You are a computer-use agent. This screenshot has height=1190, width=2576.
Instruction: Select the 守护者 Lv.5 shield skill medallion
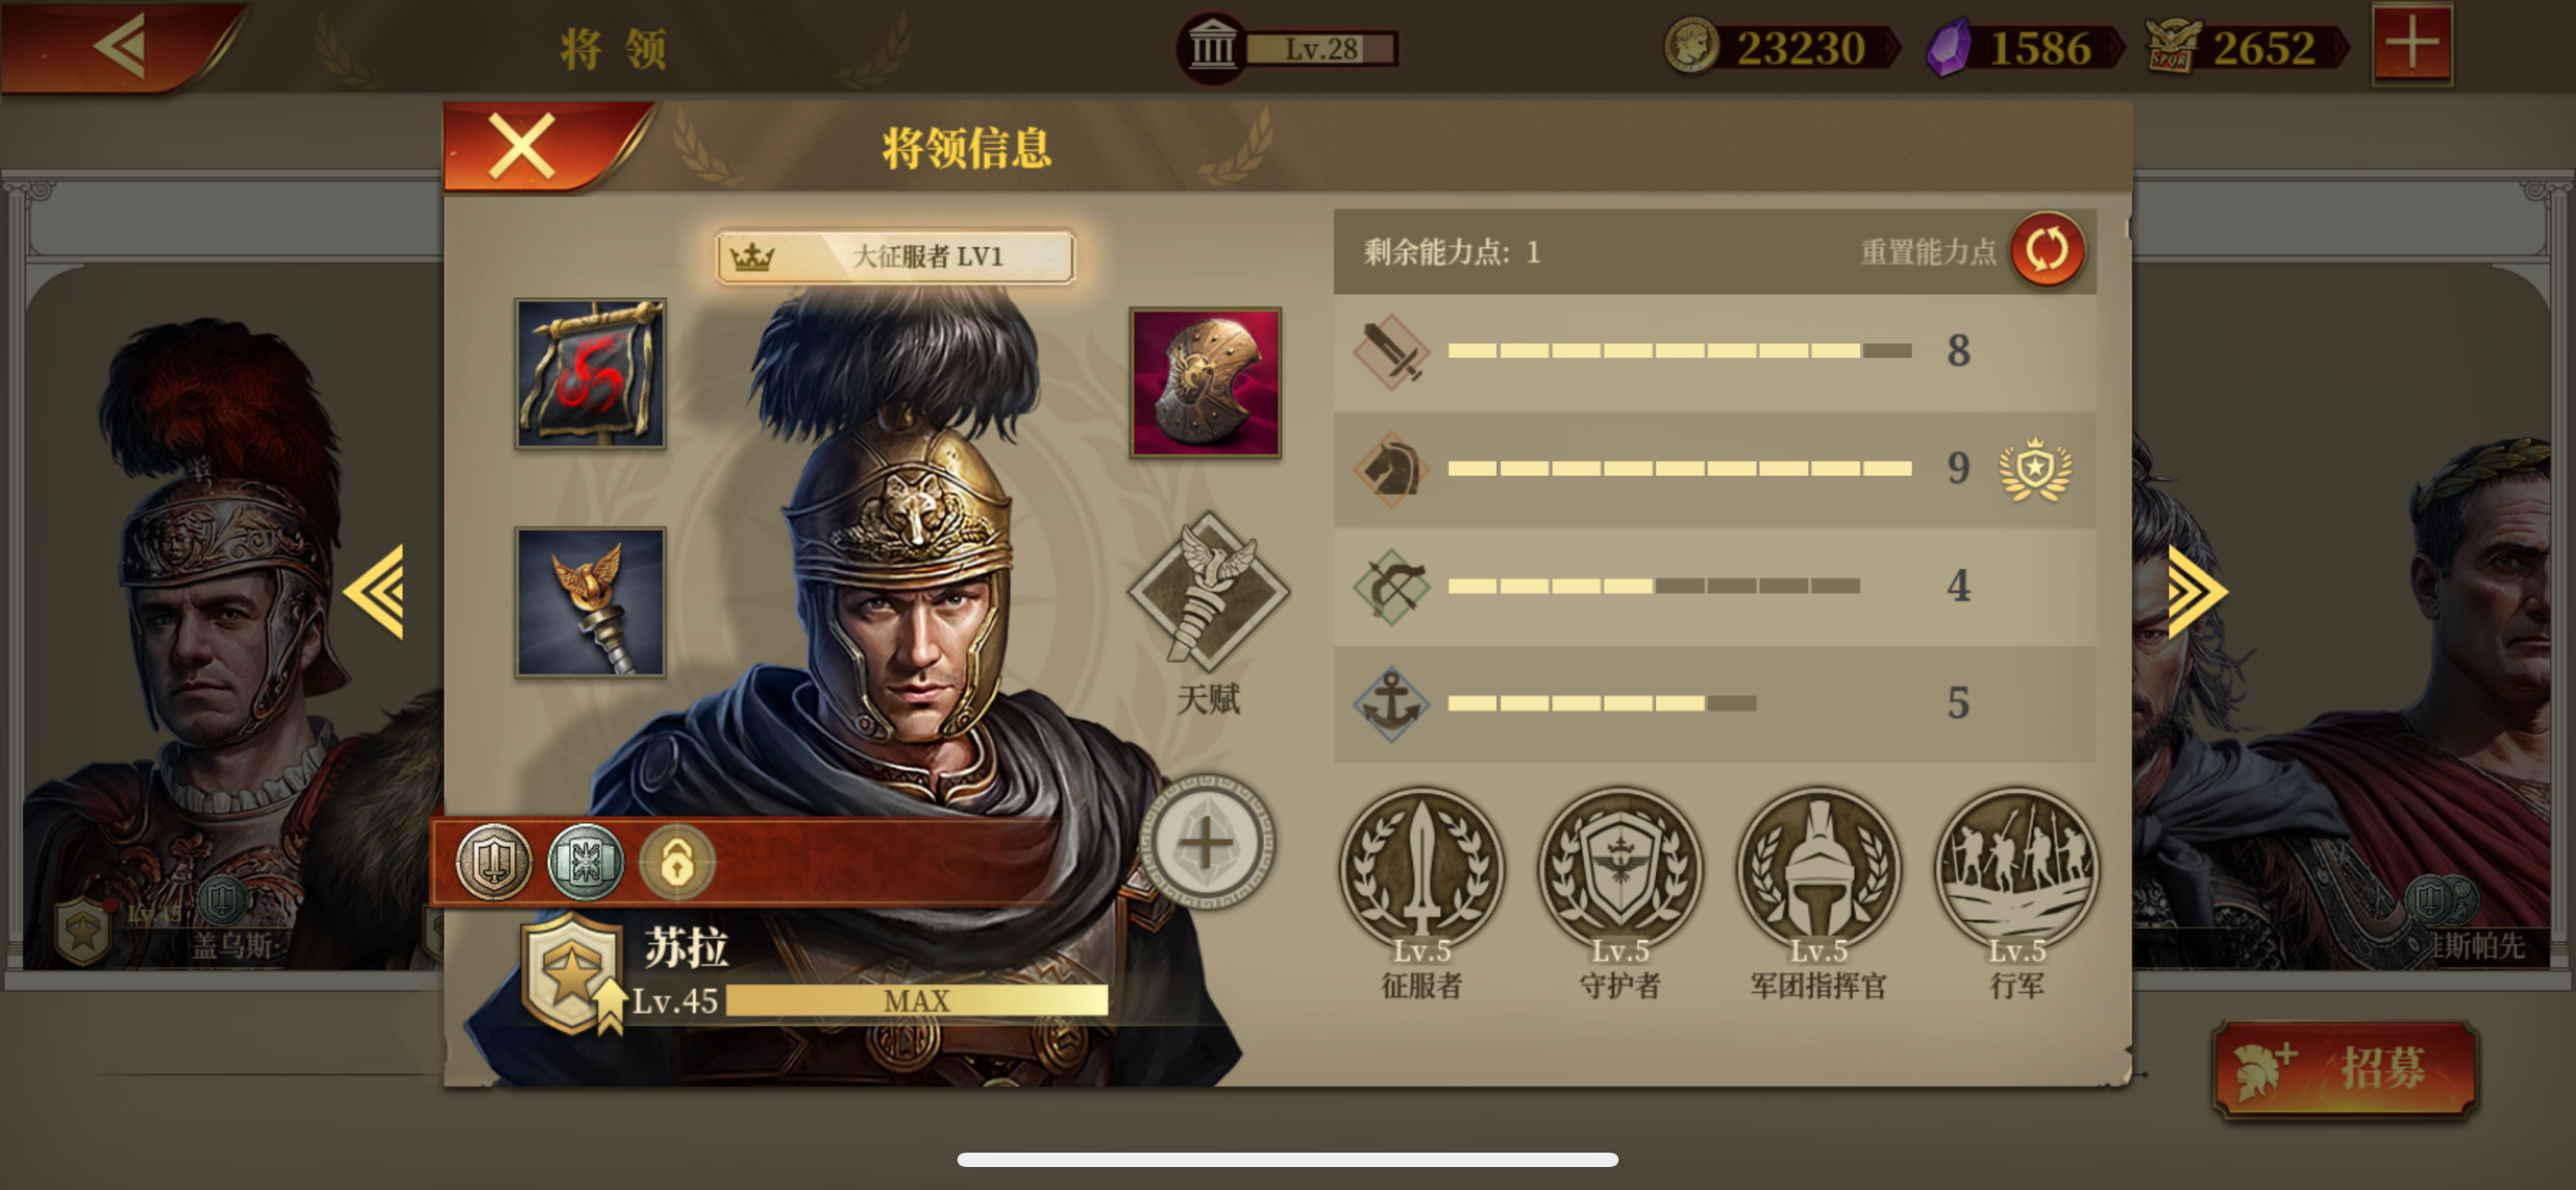click(x=1619, y=869)
